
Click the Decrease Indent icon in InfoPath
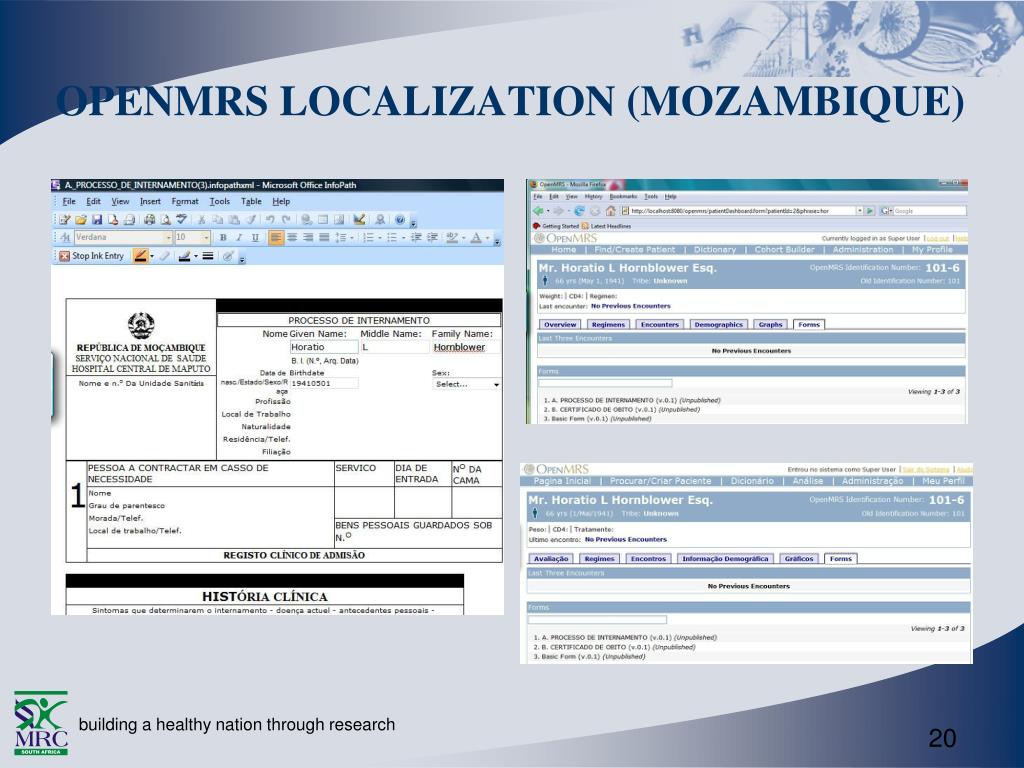click(416, 238)
